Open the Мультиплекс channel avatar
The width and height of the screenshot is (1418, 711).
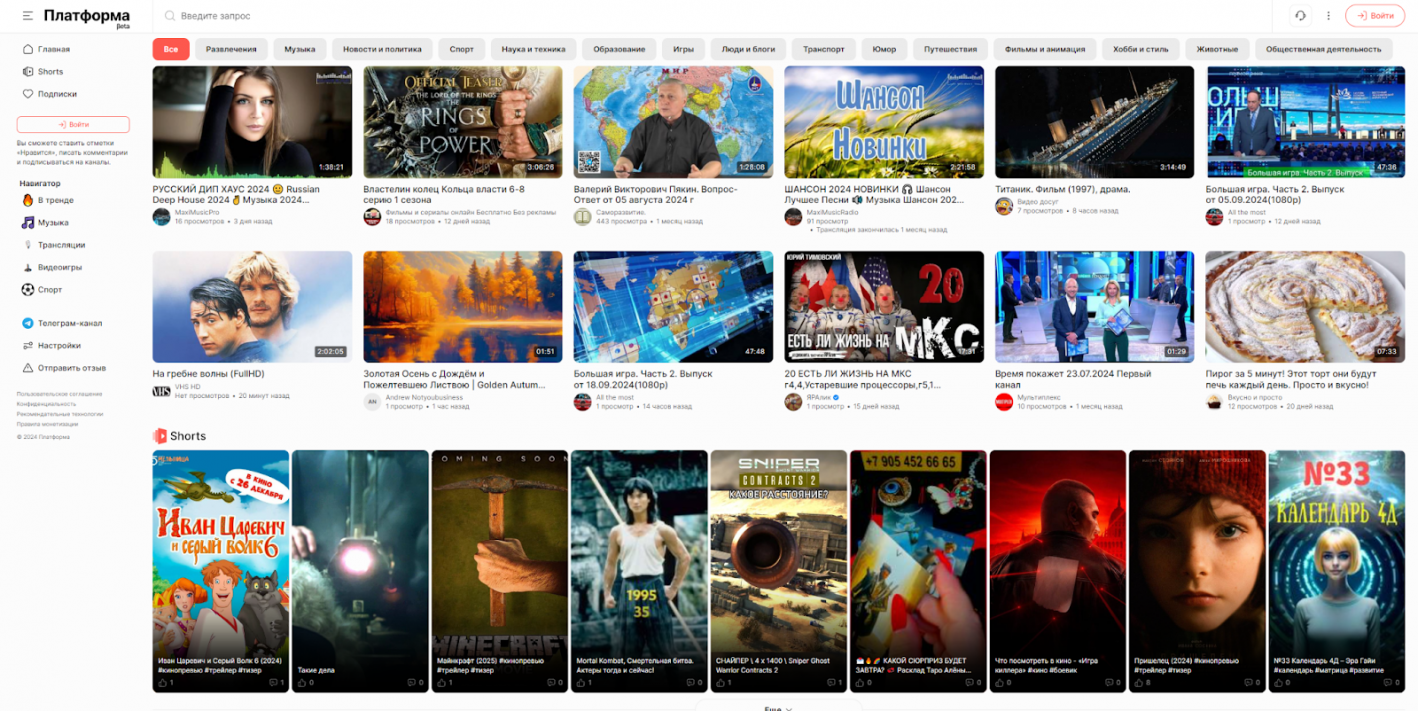pyautogui.click(x=1004, y=402)
